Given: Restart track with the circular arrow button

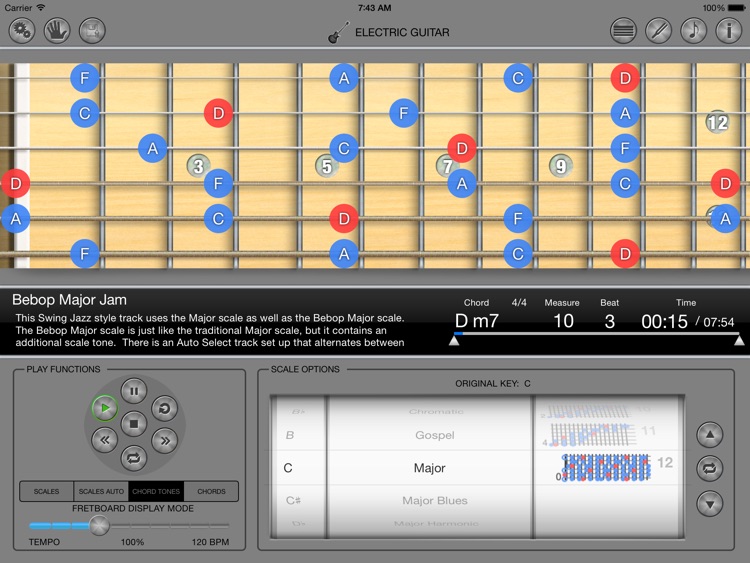Looking at the screenshot, I should 165,408.
